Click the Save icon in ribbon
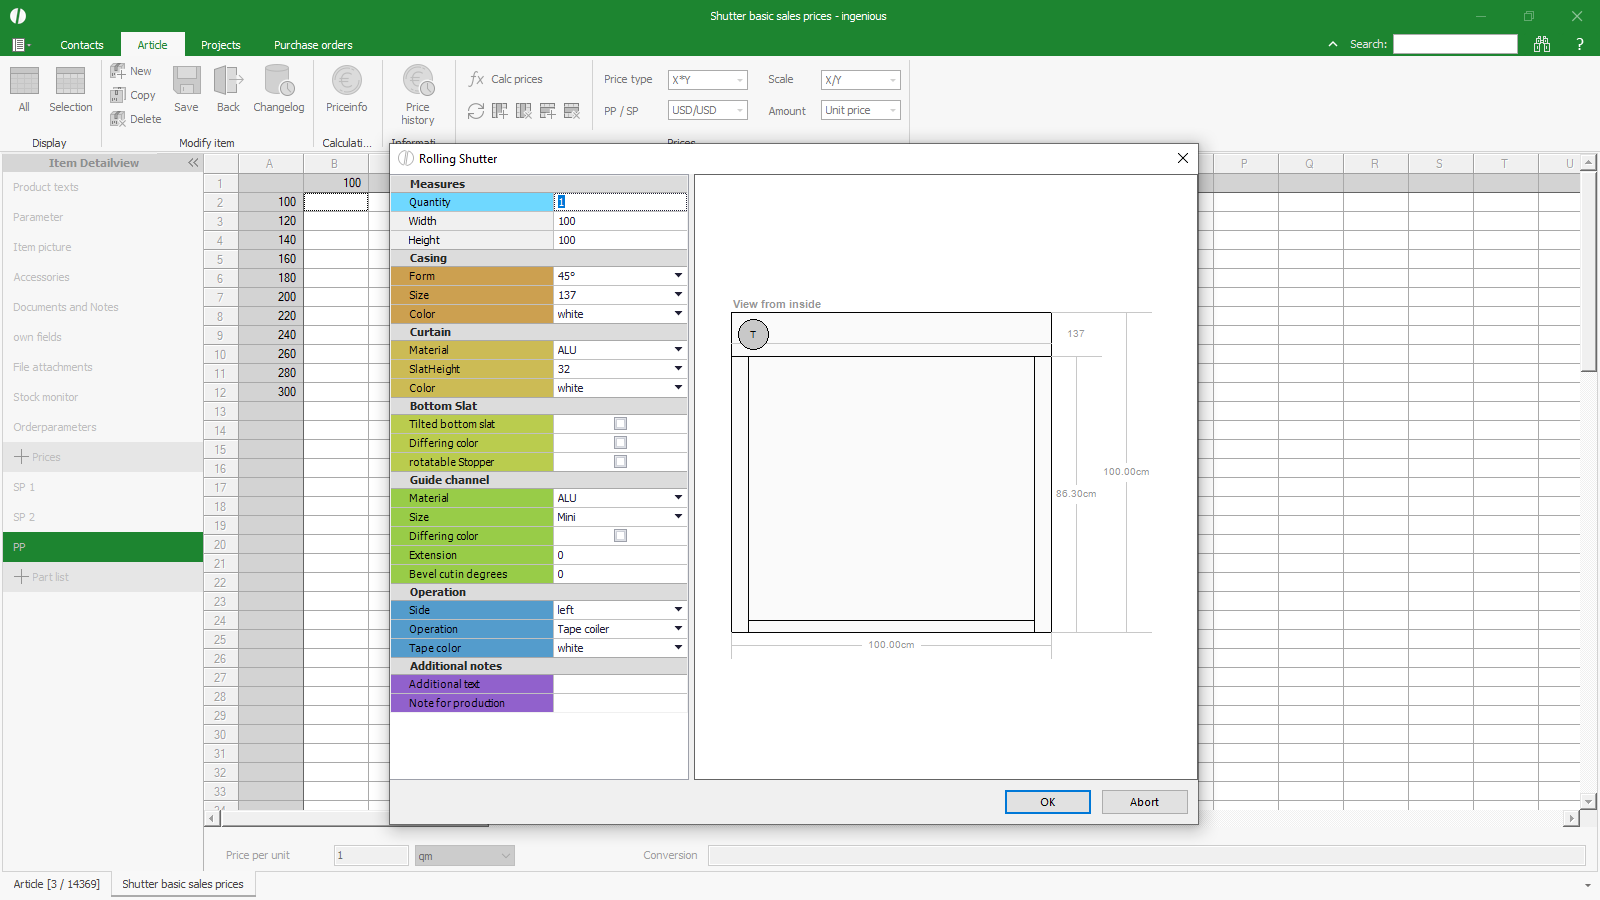The height and width of the screenshot is (900, 1600). point(186,81)
